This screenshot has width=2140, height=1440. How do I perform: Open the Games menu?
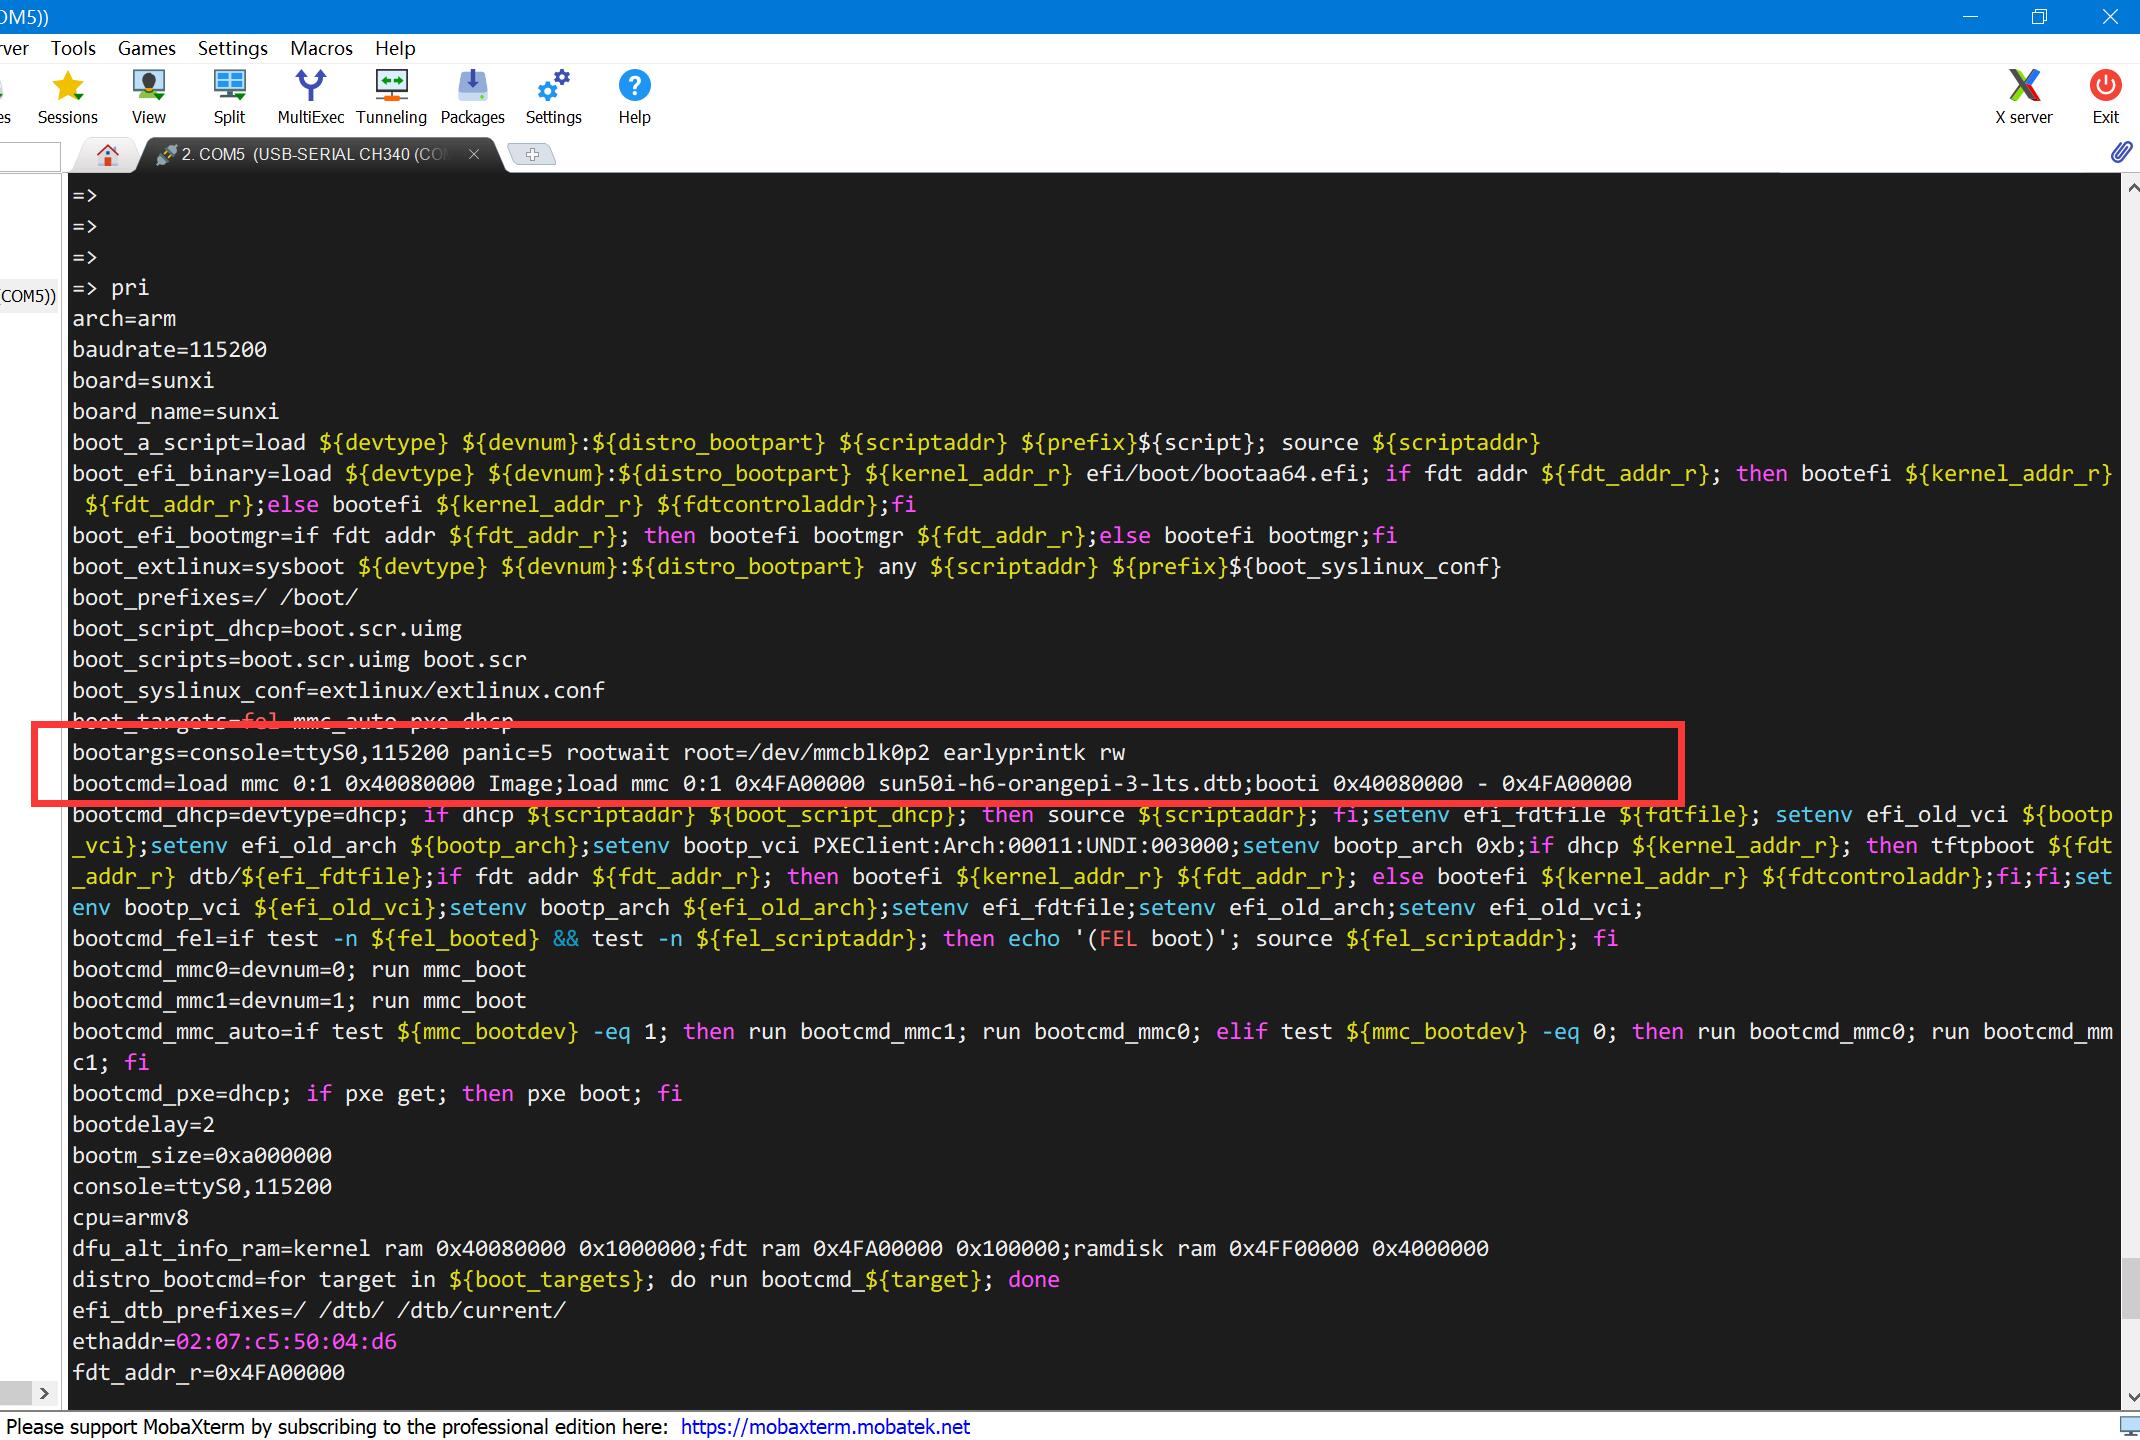click(x=146, y=48)
